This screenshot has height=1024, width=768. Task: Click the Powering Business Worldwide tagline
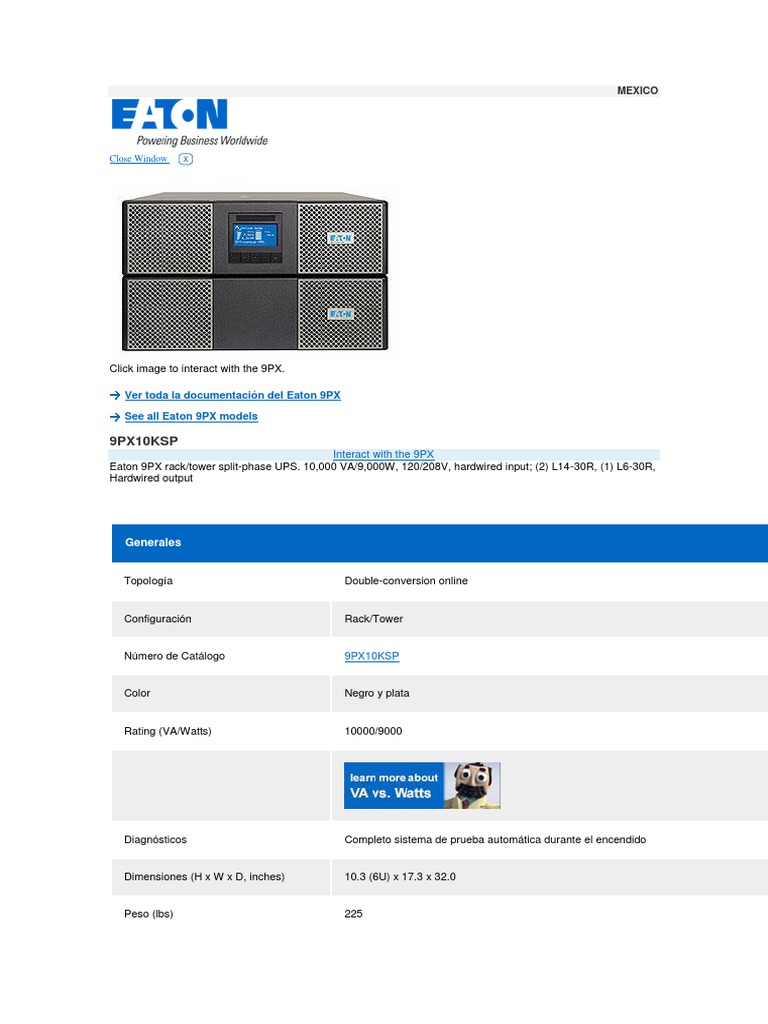point(202,140)
